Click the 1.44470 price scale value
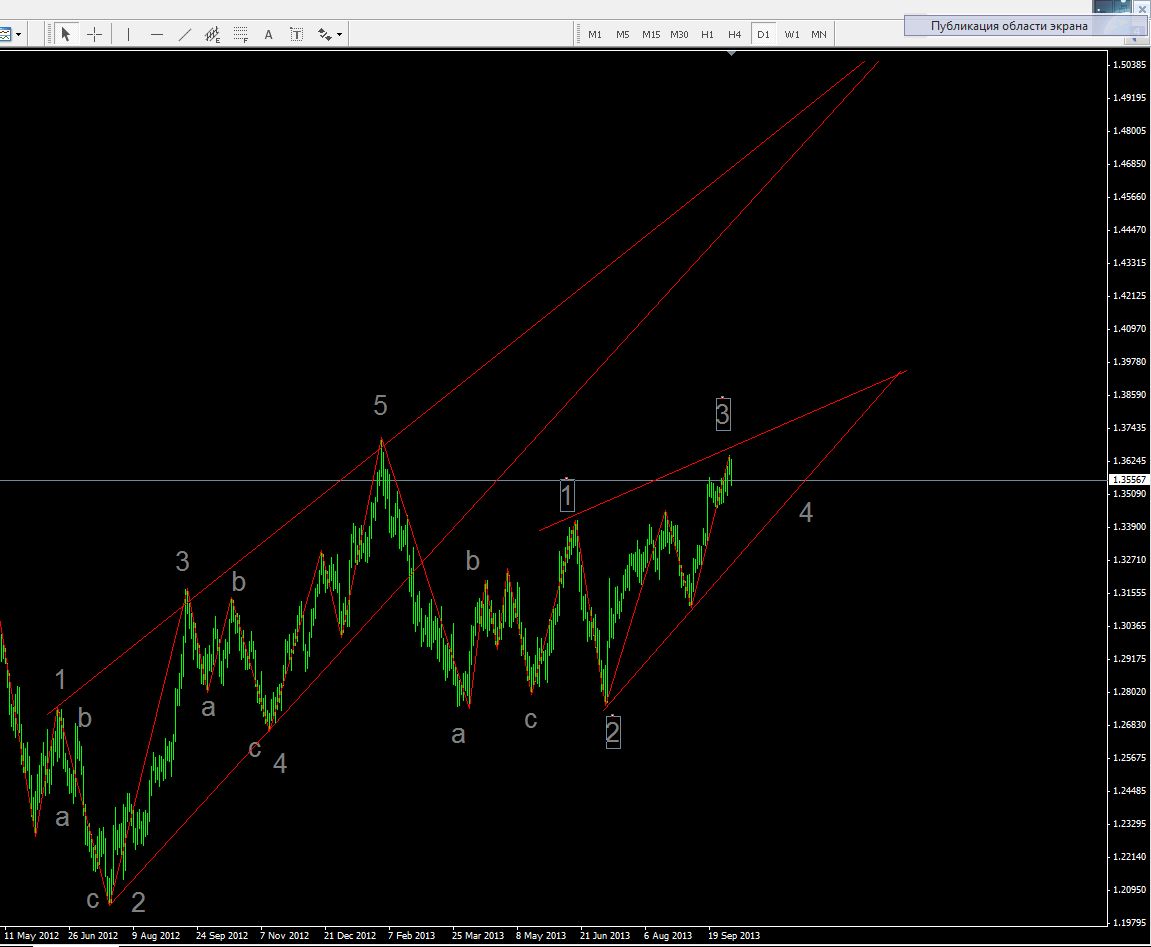Screen dimensions: 1151x947 point(1129,229)
